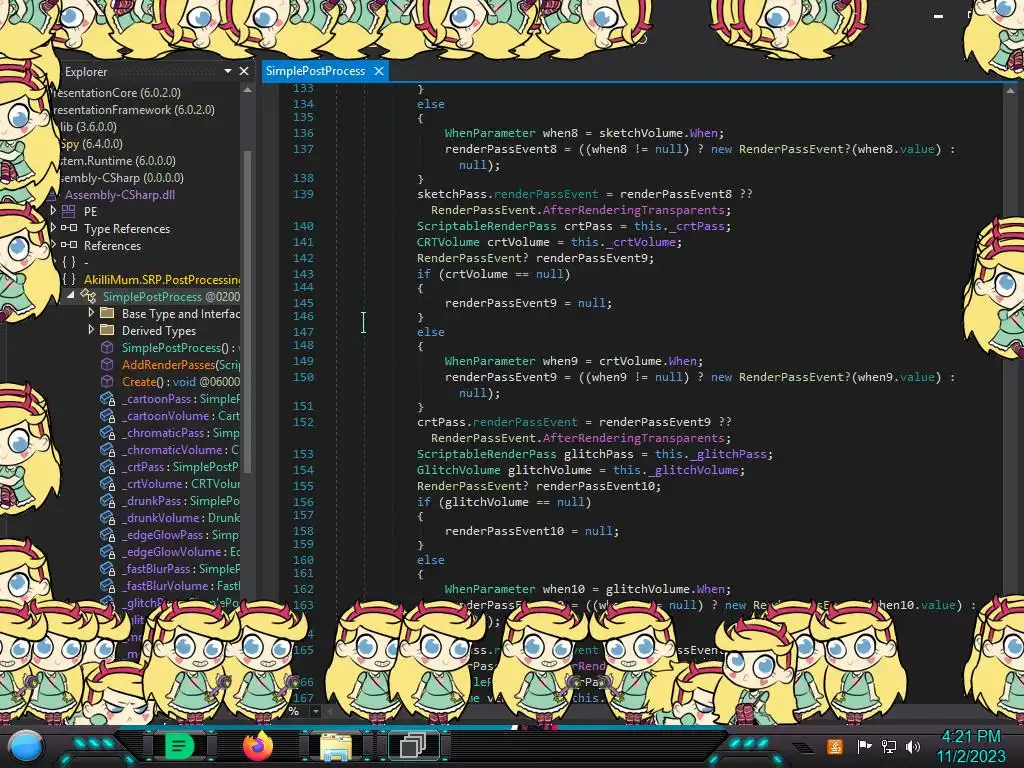The height and width of the screenshot is (768, 1024).
Task: Select the dnSpy (6.4.0.0) assembly
Action: pos(91,144)
